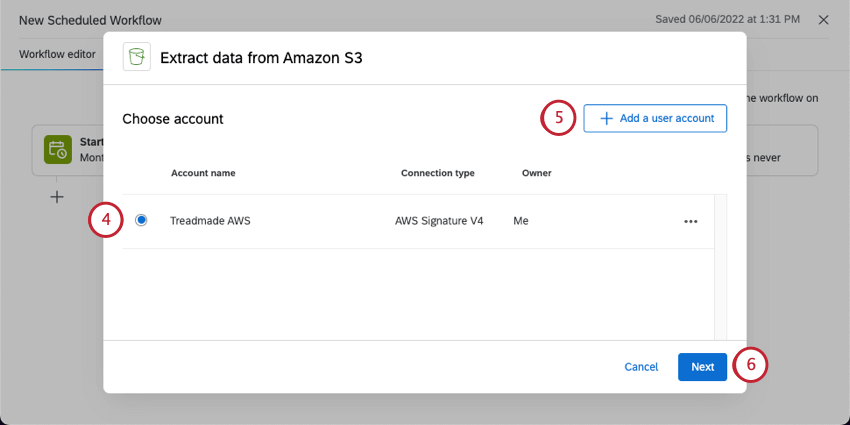
Task: Click the AWS Signature V4 cell
Action: click(x=439, y=221)
